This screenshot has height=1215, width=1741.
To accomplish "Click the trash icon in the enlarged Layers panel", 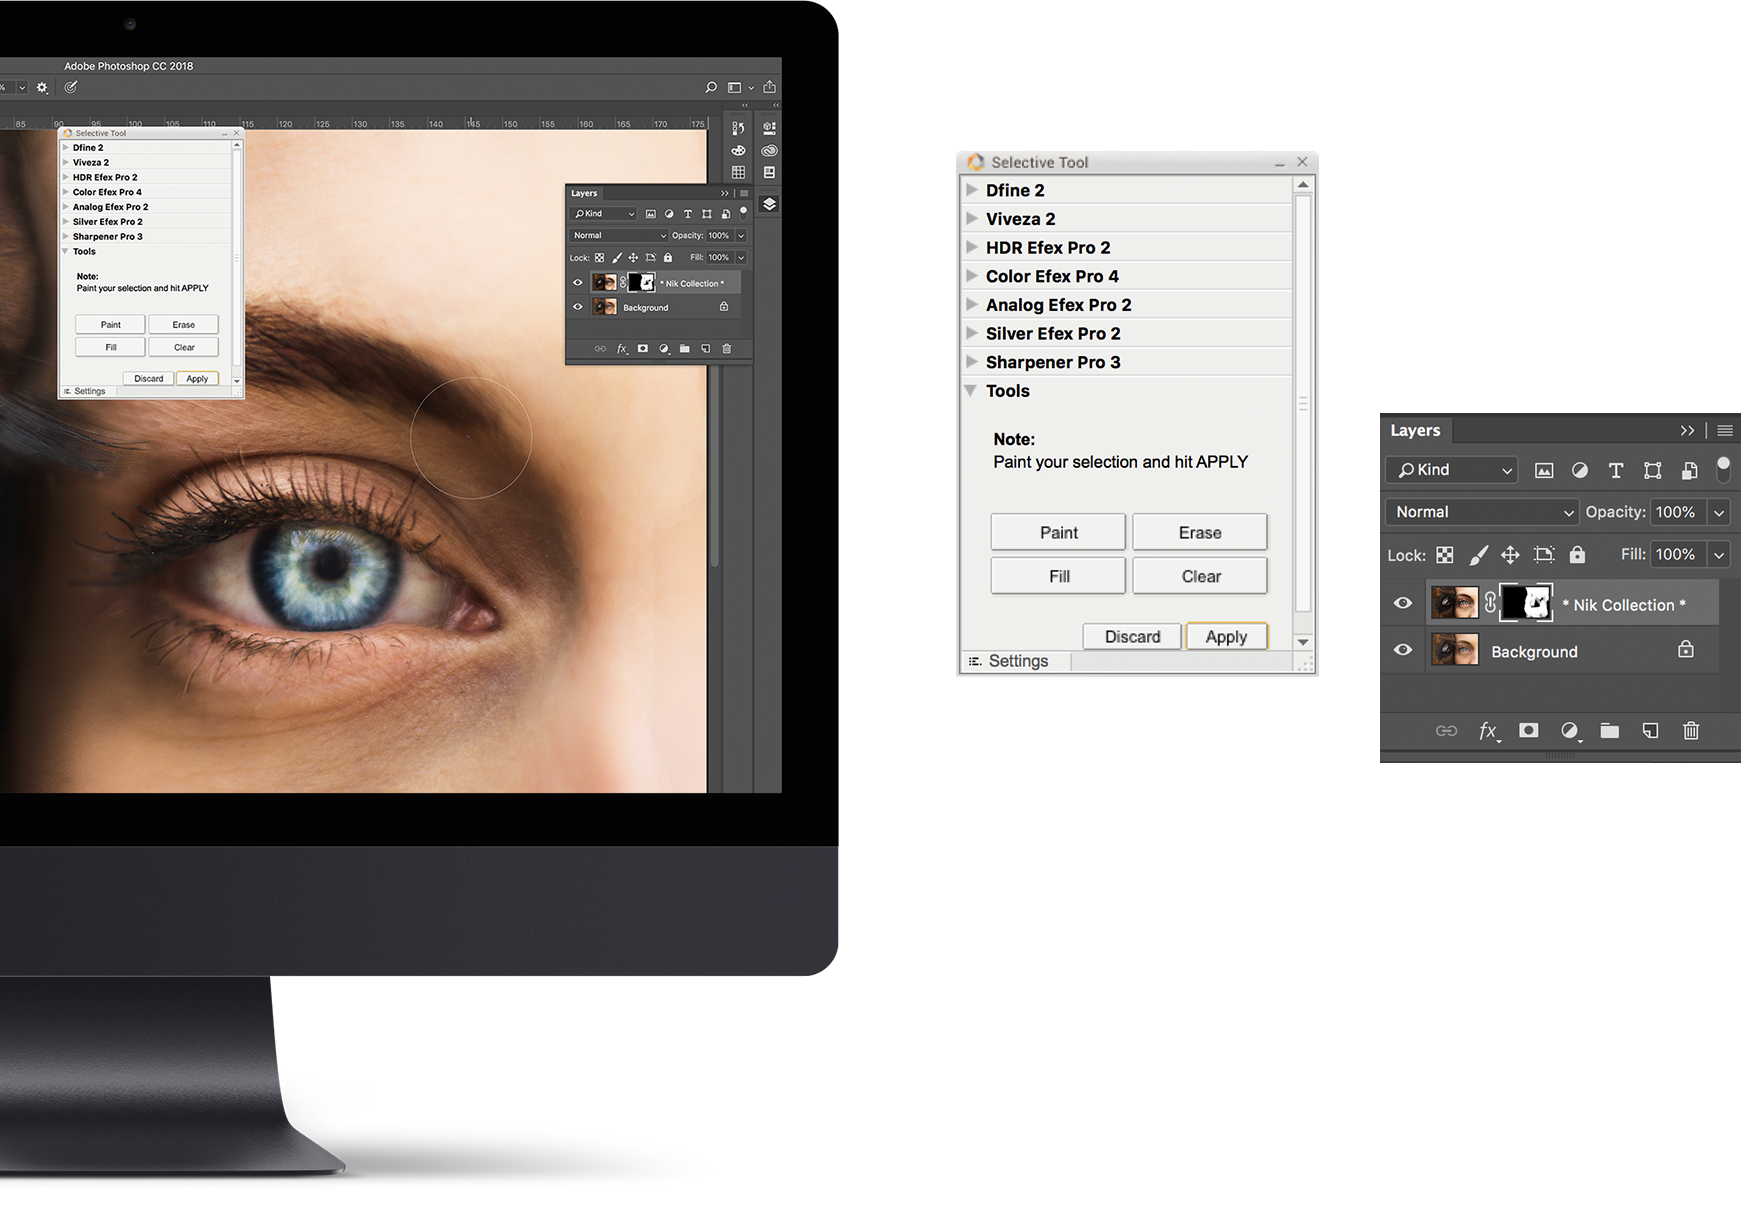I will pos(1691,731).
